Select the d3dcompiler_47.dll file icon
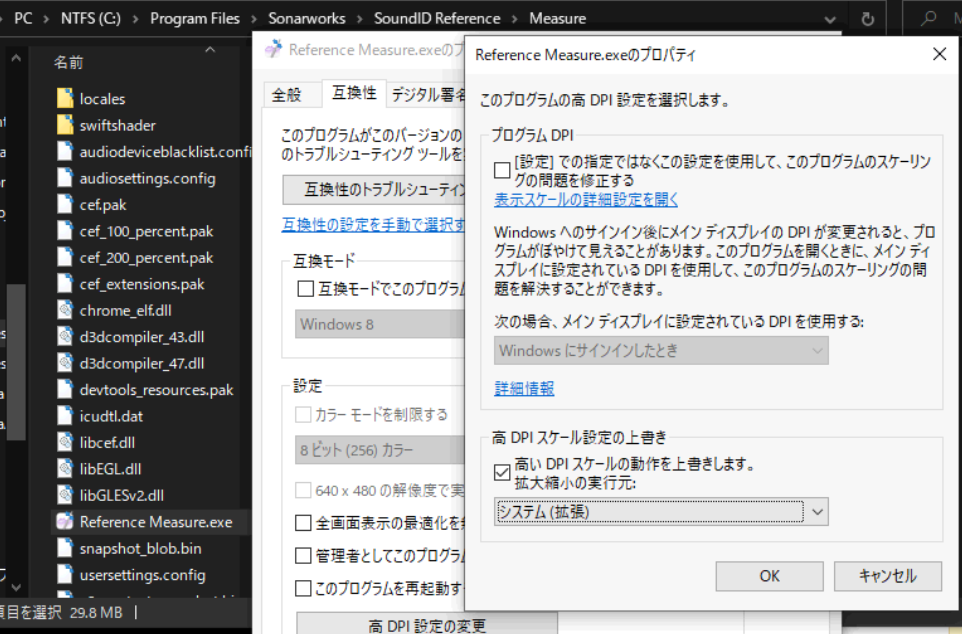 pos(65,363)
